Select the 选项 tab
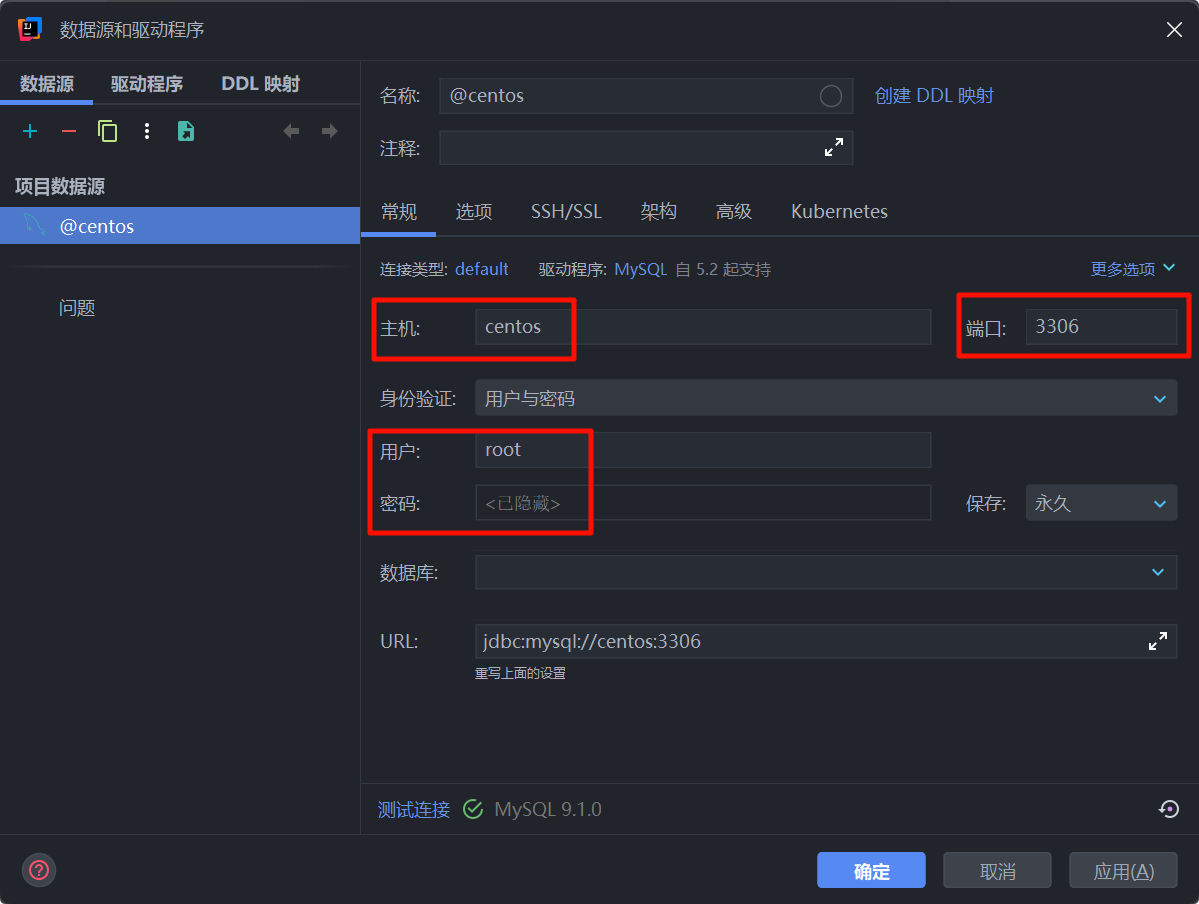The width and height of the screenshot is (1199, 904). click(474, 212)
